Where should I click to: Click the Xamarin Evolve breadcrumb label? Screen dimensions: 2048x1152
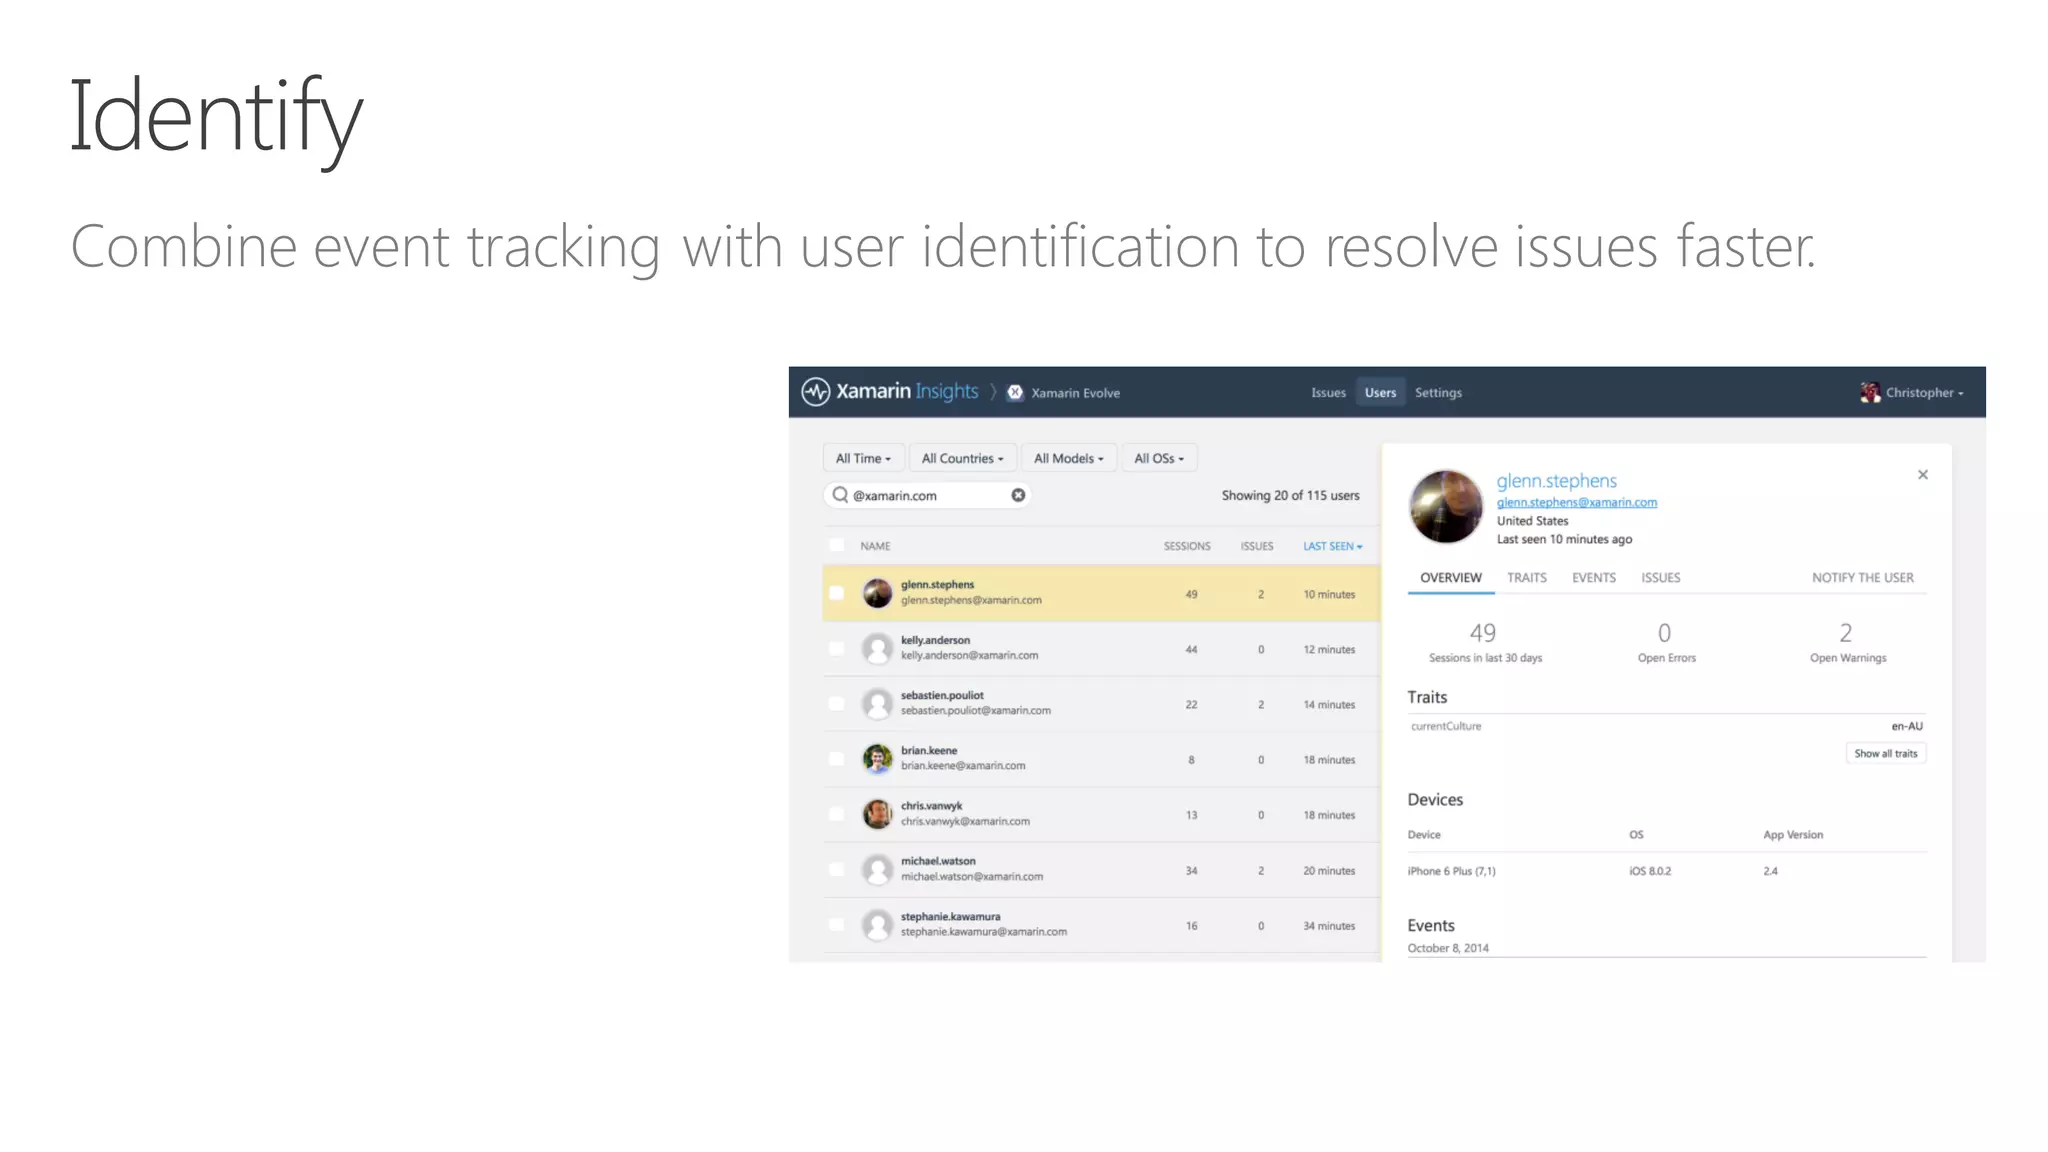tap(1075, 393)
